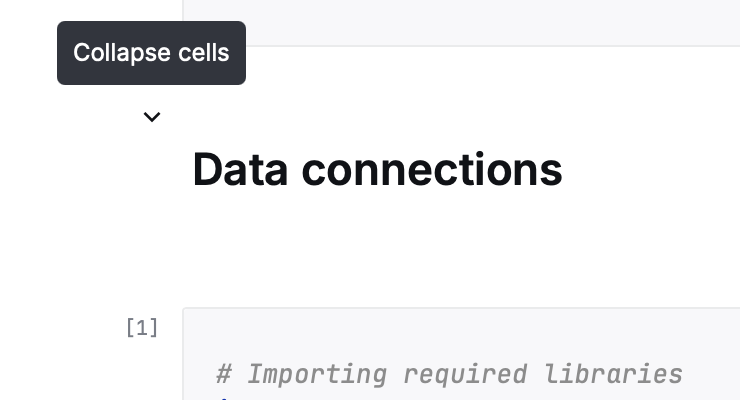Click the word required in the code comment
This screenshot has height=400, width=740.
pos(465,374)
